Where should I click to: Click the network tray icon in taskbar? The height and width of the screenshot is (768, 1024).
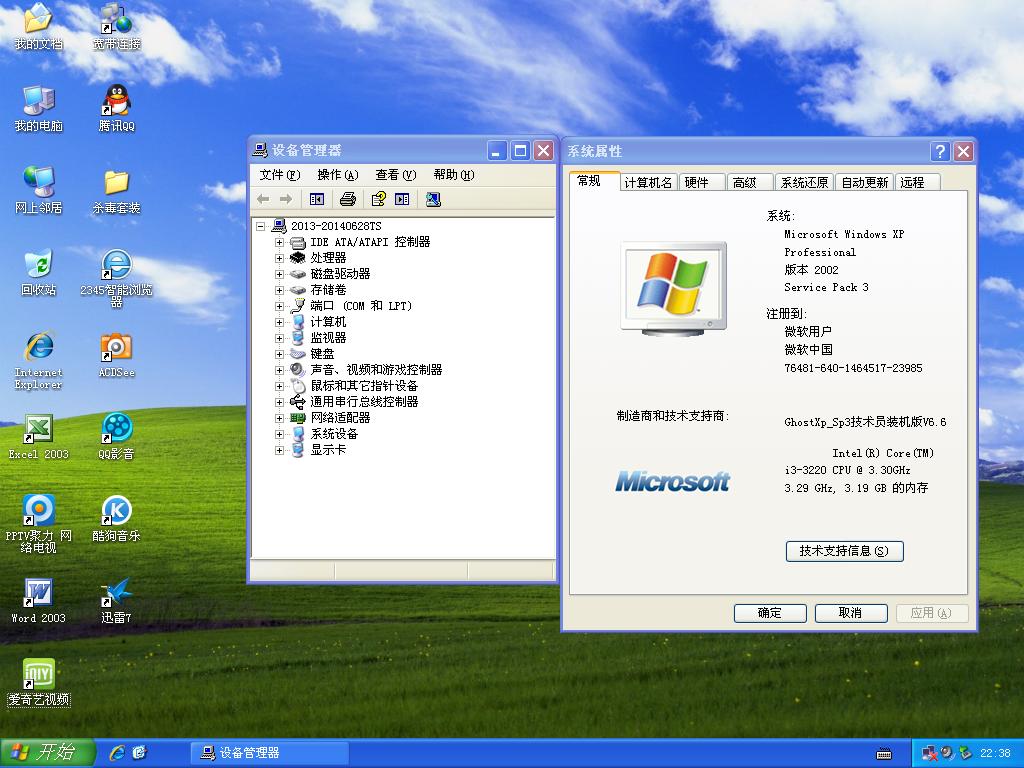coord(929,754)
